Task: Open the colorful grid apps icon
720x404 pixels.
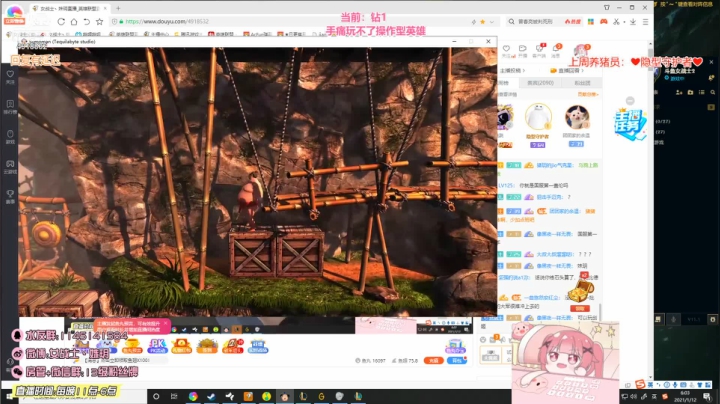Action: tap(591, 22)
